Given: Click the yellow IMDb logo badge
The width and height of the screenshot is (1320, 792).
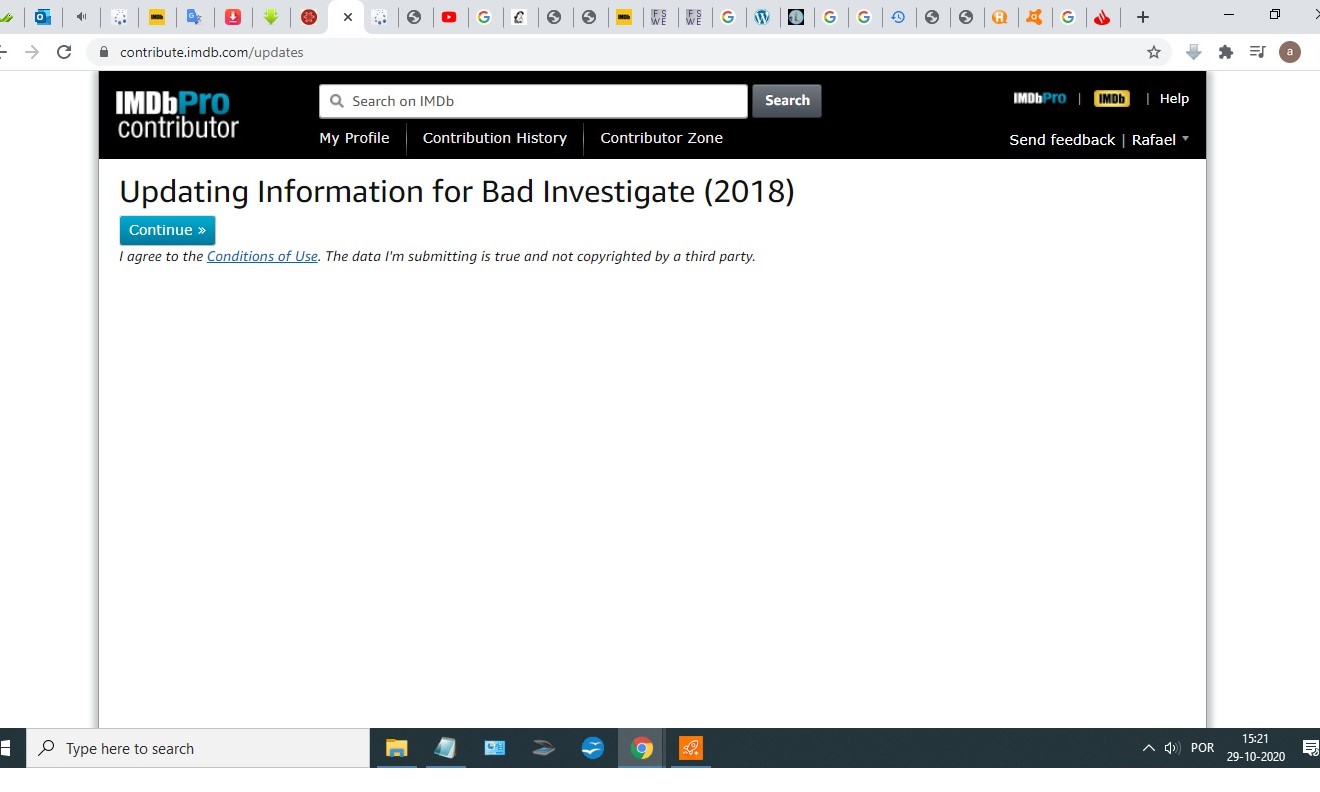Looking at the screenshot, I should (1111, 98).
